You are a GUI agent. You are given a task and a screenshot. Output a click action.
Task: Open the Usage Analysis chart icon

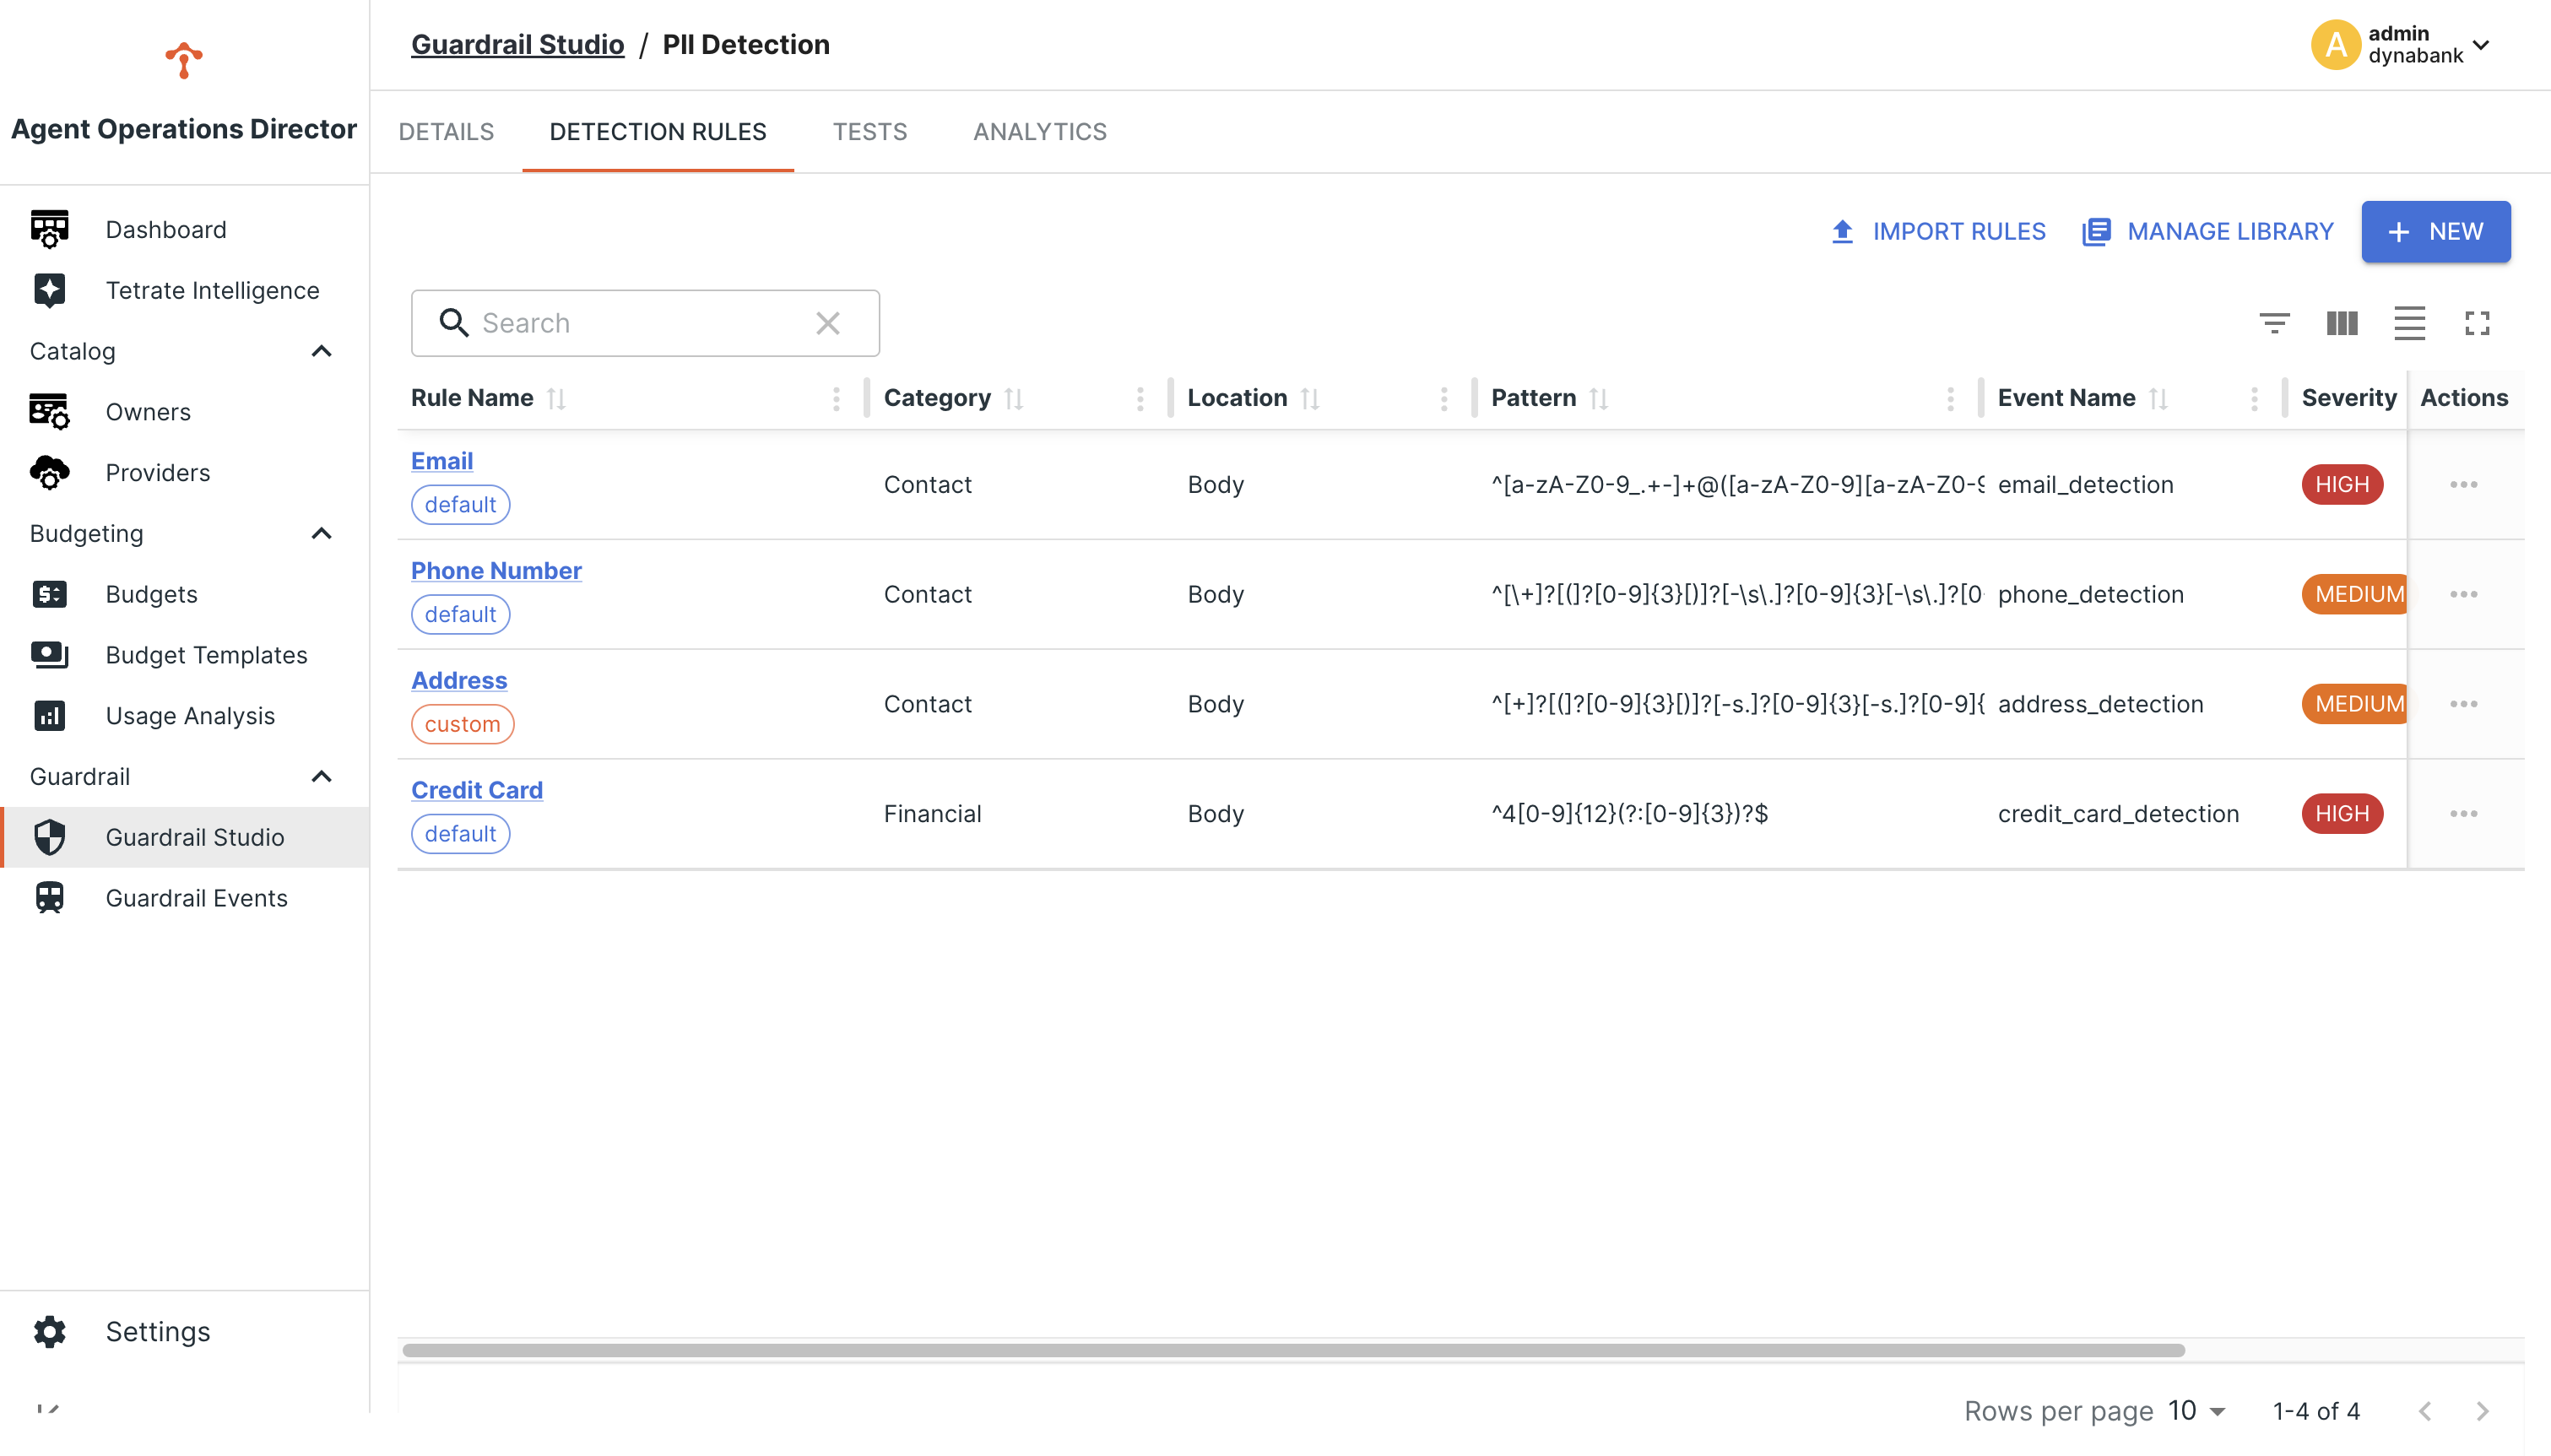click(49, 716)
